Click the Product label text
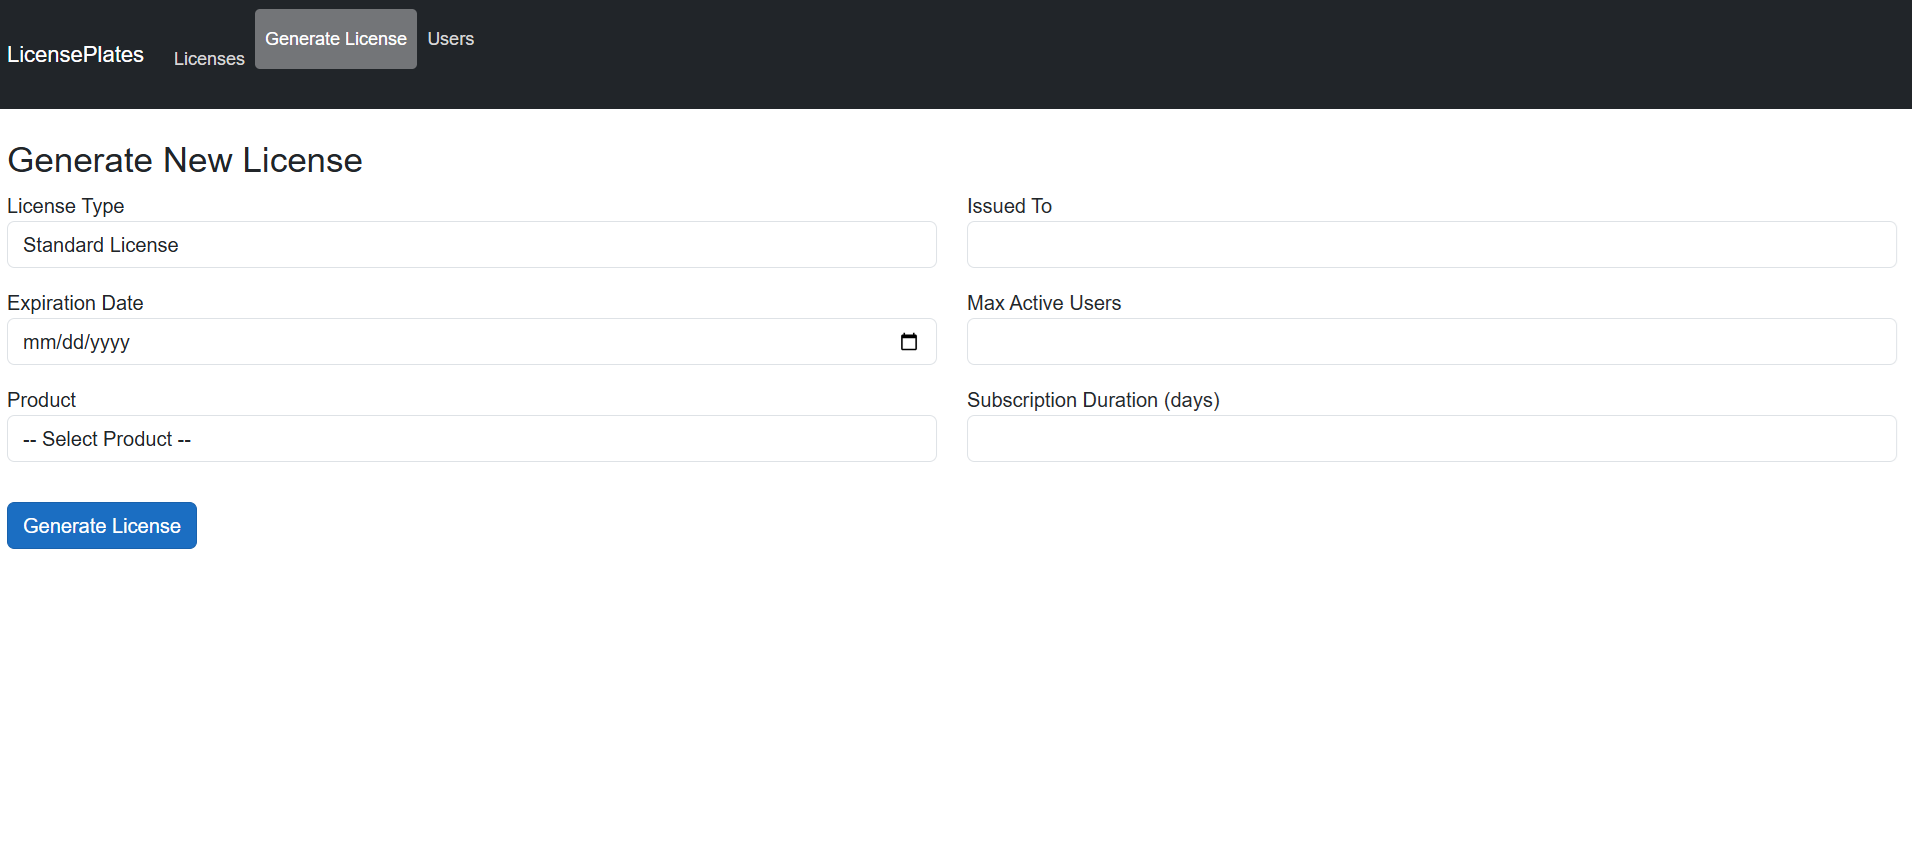This screenshot has width=1912, height=868. point(42,400)
